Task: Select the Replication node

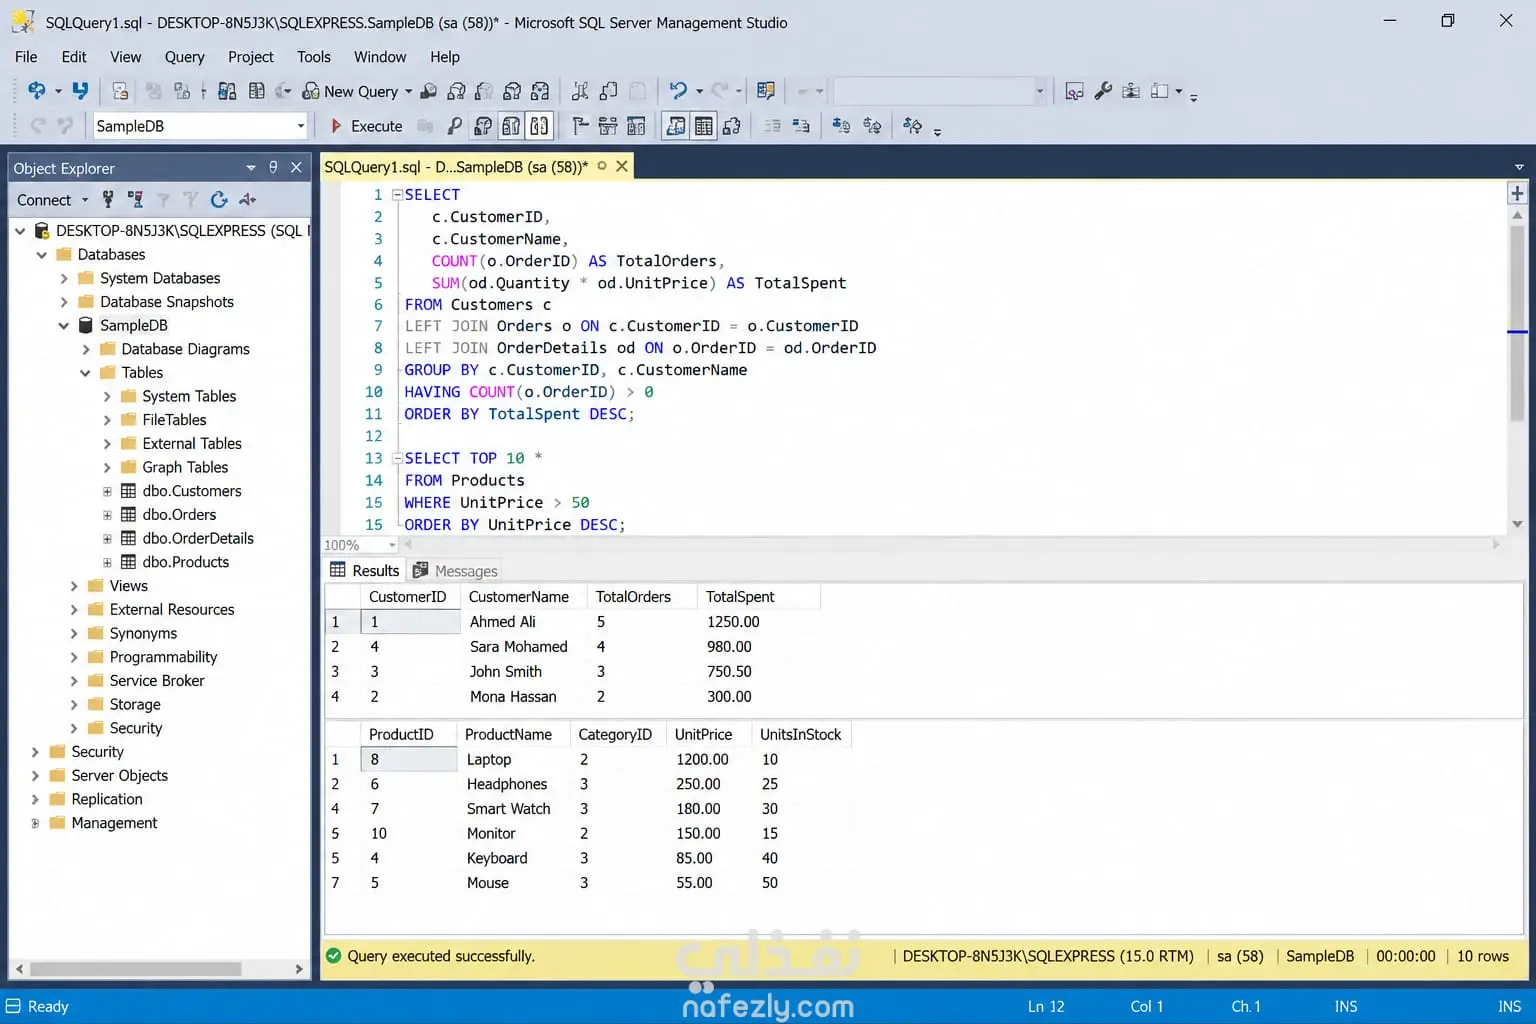Action: (x=106, y=799)
